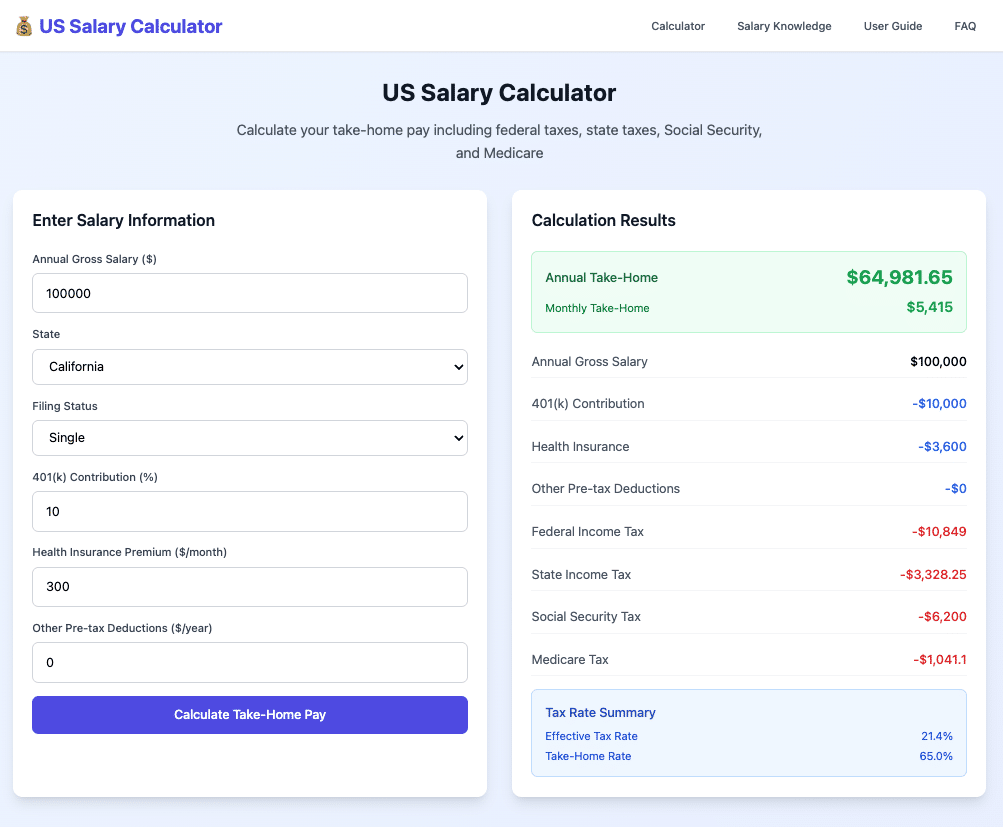
Task: Navigate to Salary Knowledge
Action: [784, 26]
